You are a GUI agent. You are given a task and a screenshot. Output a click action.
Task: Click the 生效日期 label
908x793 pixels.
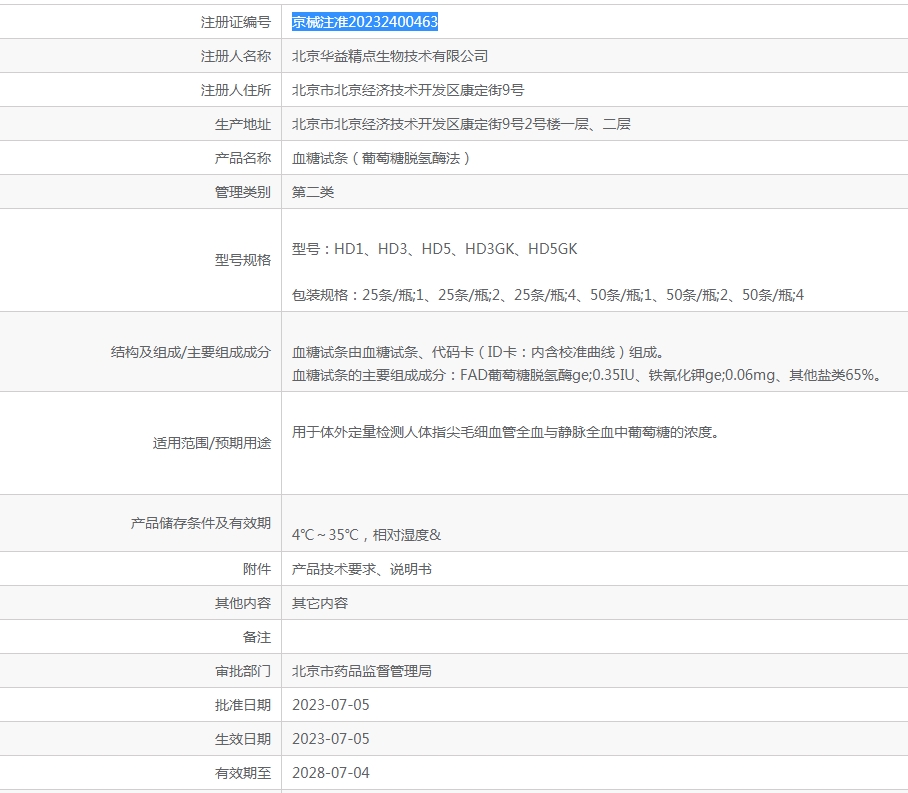click(x=243, y=740)
